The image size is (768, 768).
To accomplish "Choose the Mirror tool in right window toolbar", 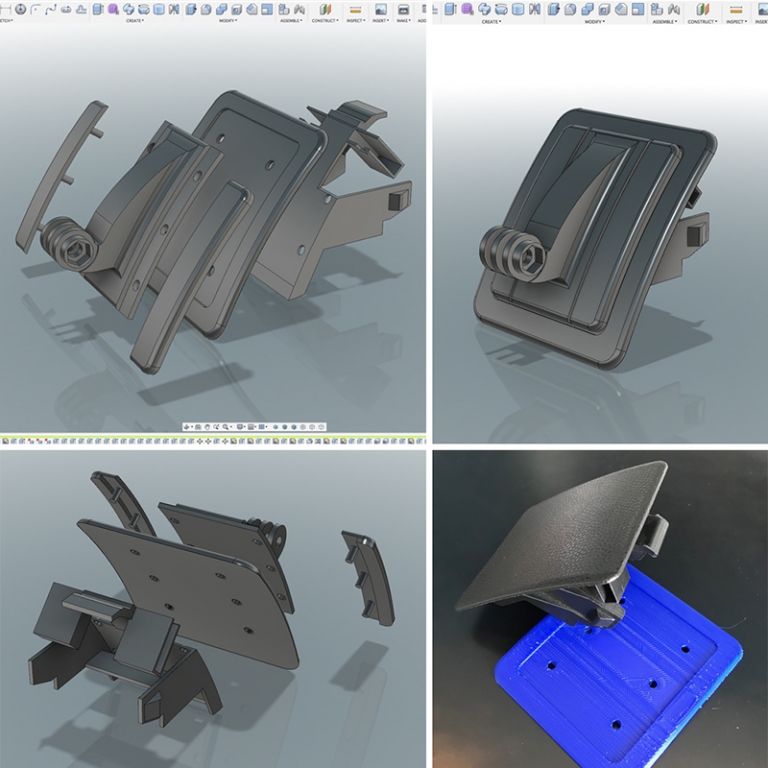I will tap(534, 9).
